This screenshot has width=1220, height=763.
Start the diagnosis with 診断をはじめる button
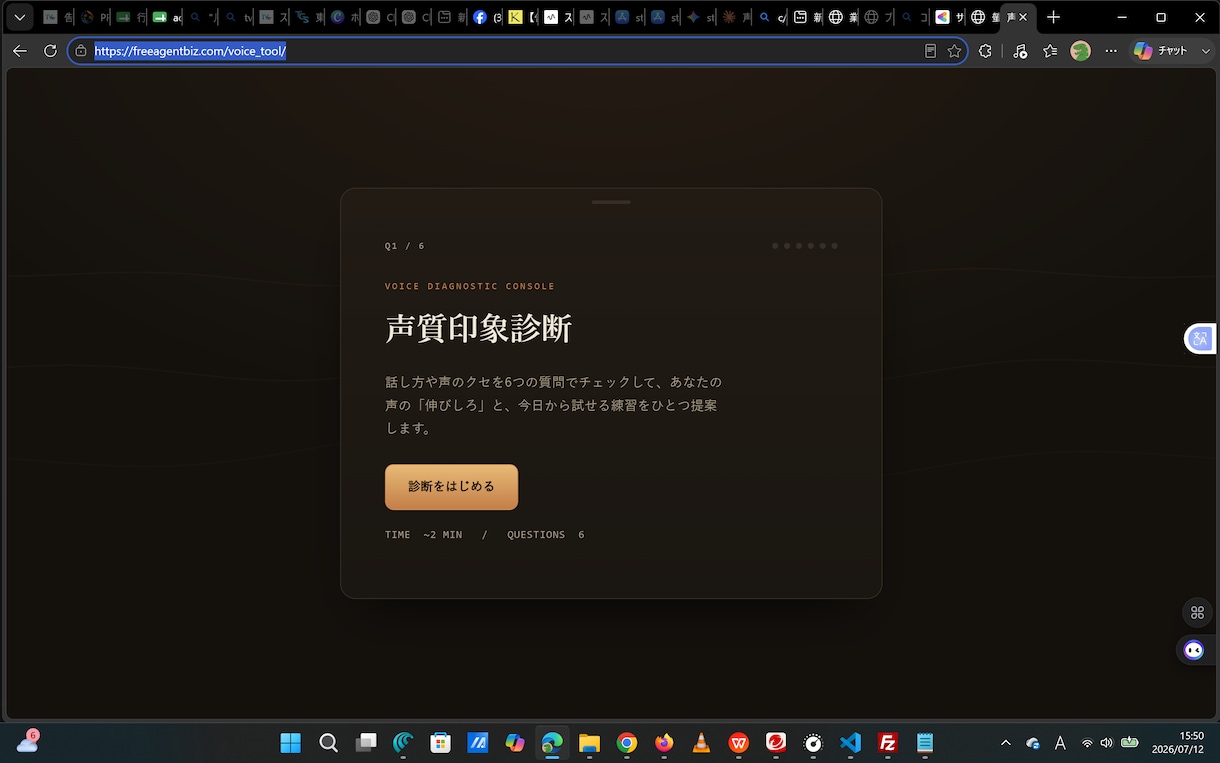coord(451,487)
